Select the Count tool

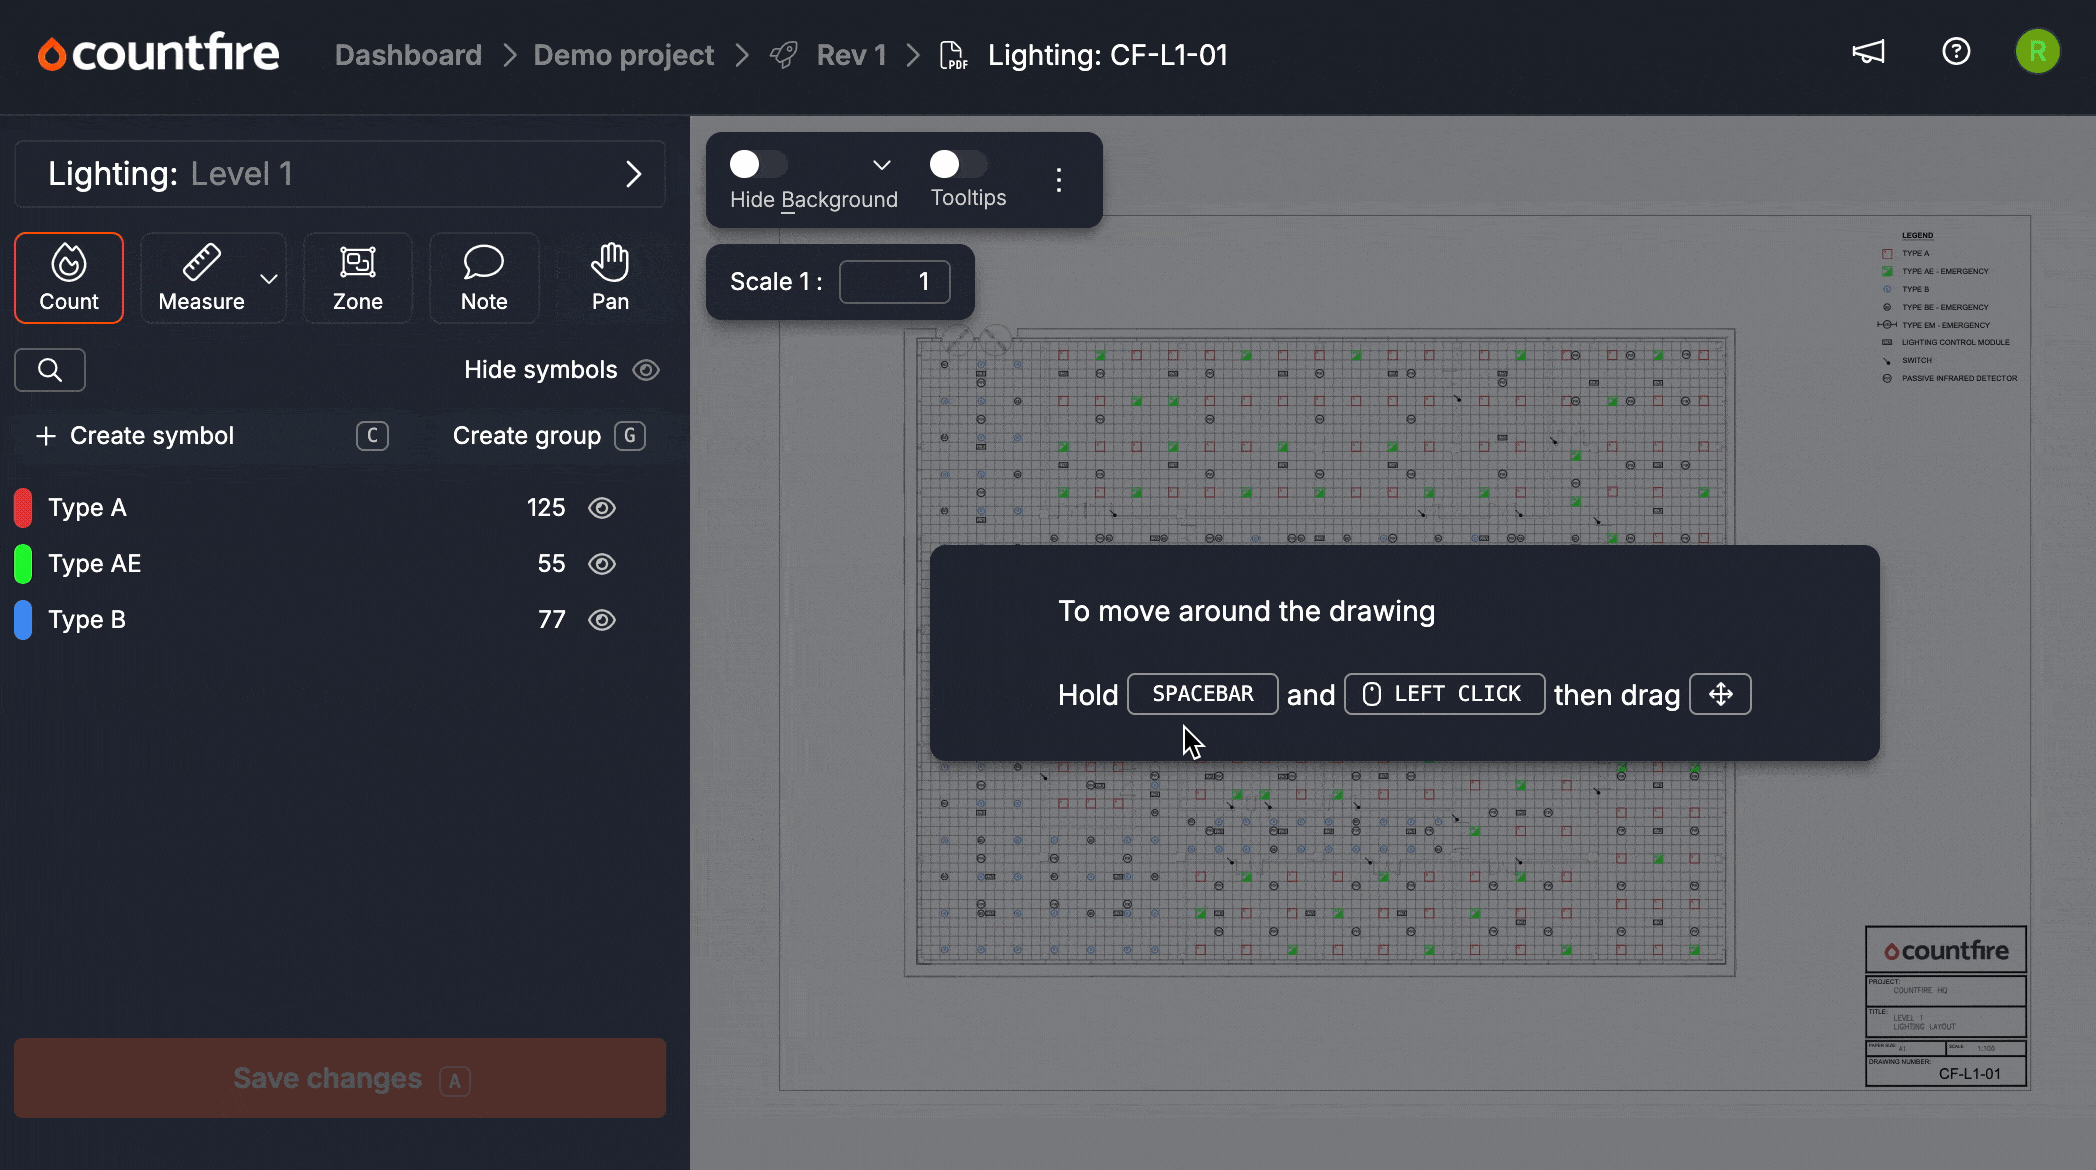pos(69,278)
